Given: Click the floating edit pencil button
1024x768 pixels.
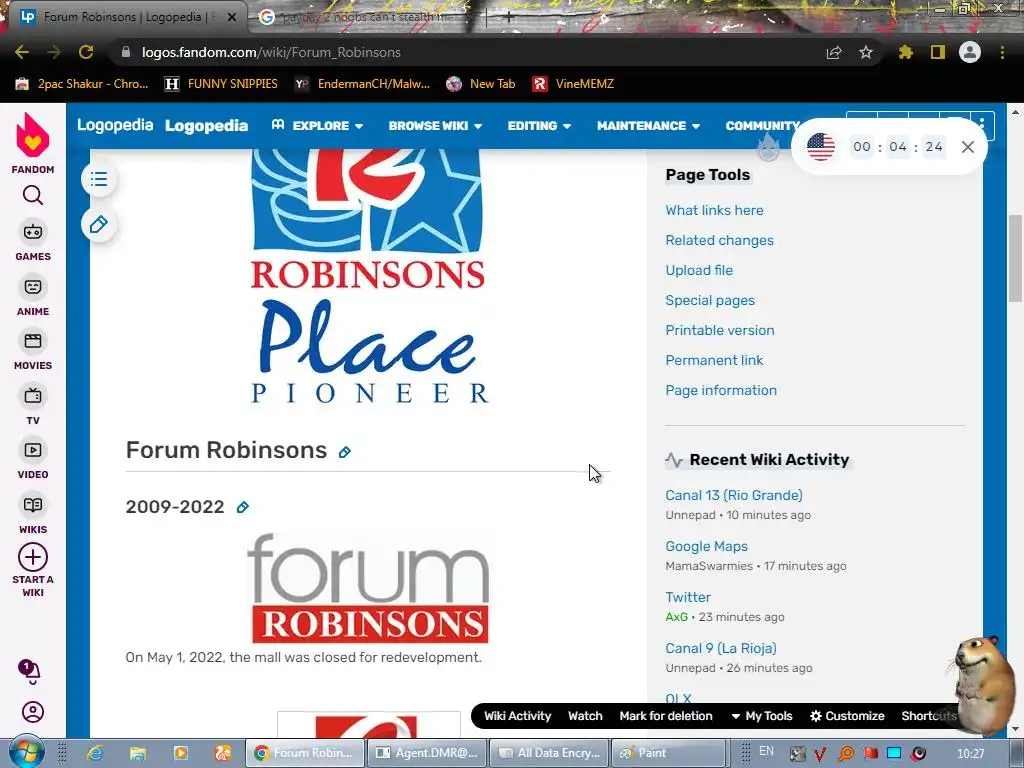Looking at the screenshot, I should pos(99,225).
